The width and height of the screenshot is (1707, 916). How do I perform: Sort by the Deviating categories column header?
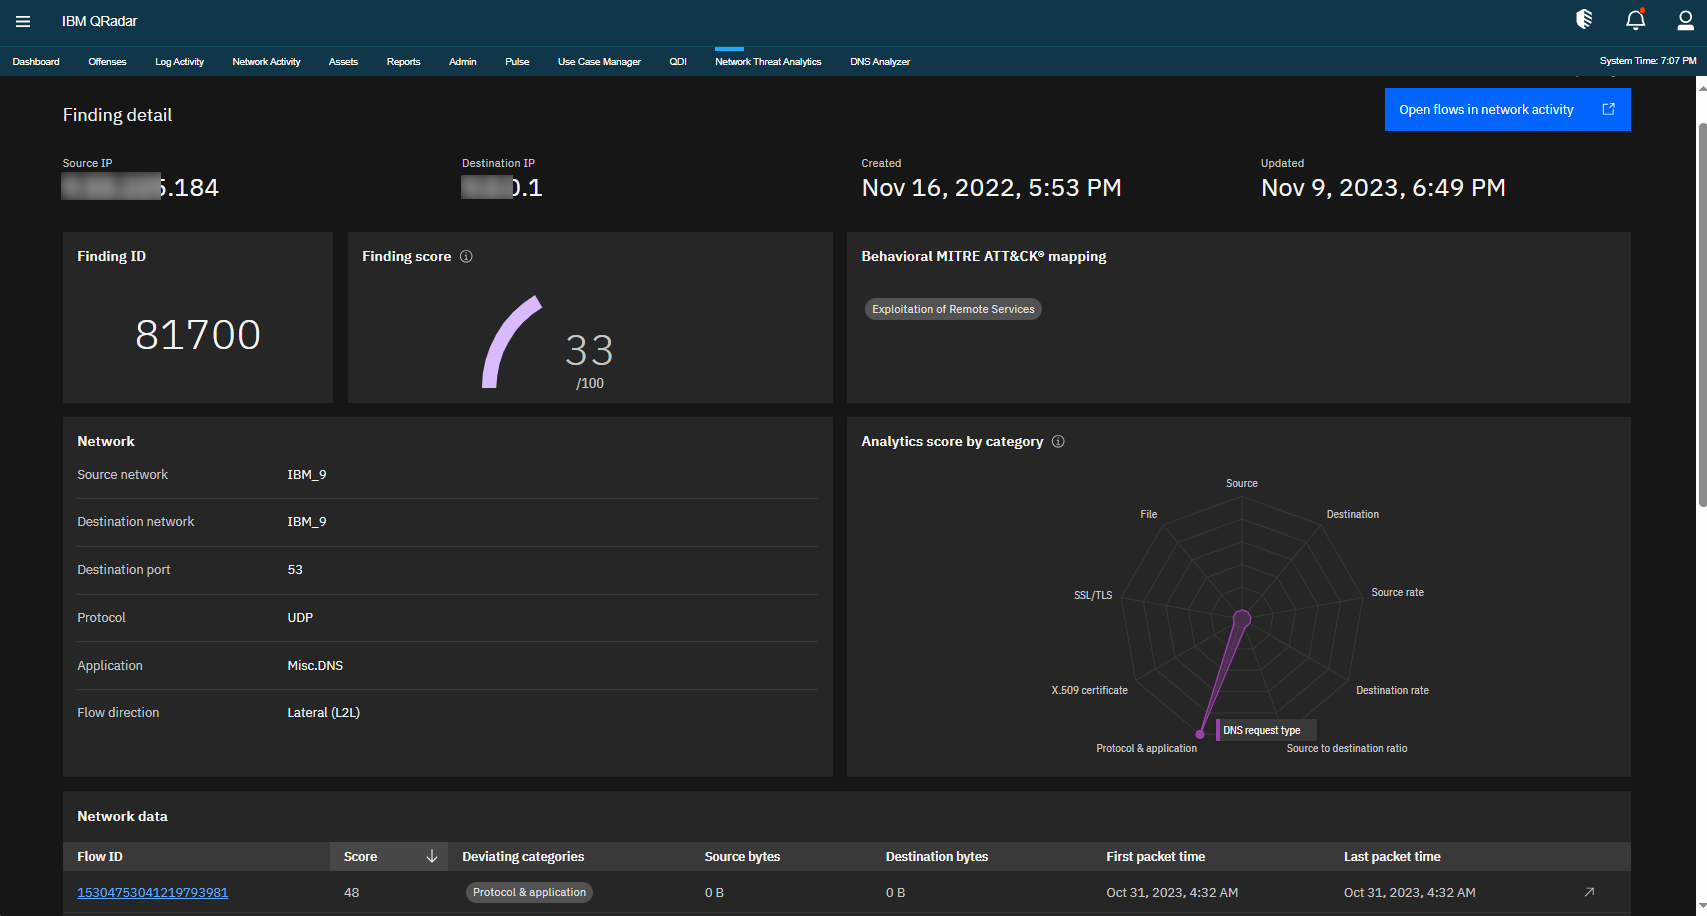point(523,856)
